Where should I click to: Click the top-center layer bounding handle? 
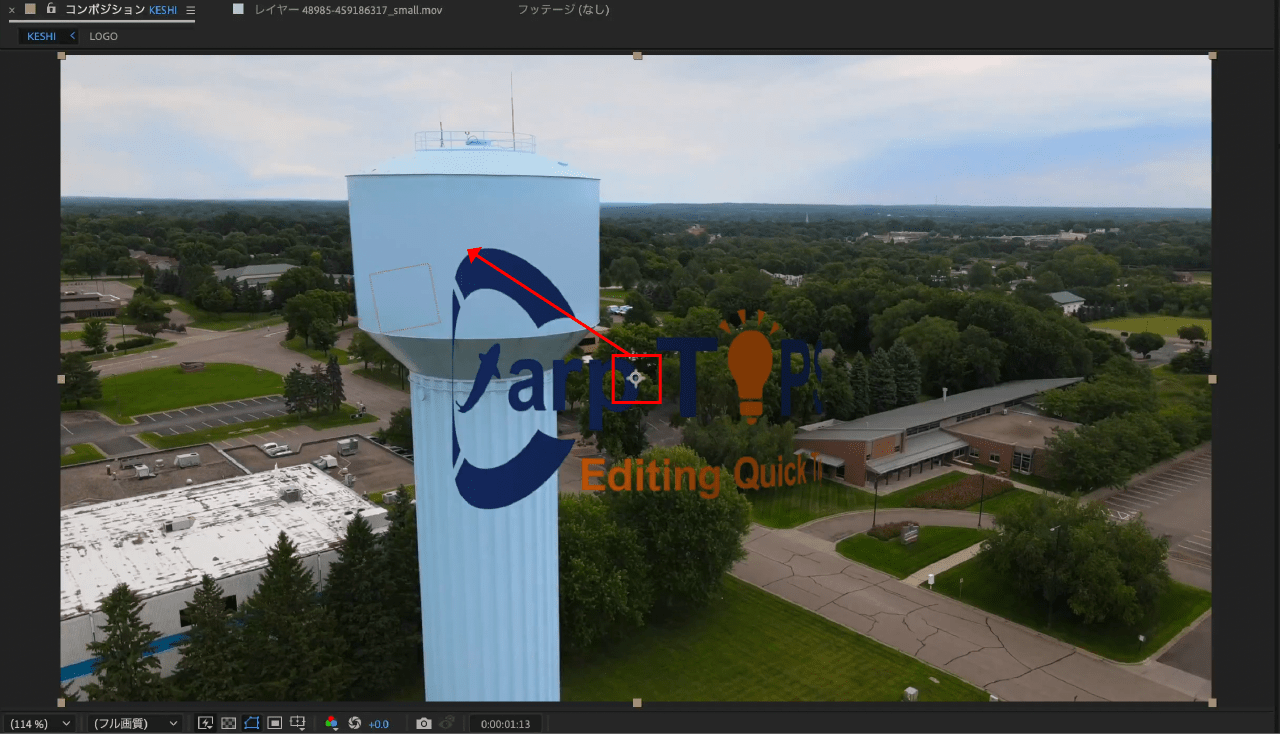tap(637, 56)
